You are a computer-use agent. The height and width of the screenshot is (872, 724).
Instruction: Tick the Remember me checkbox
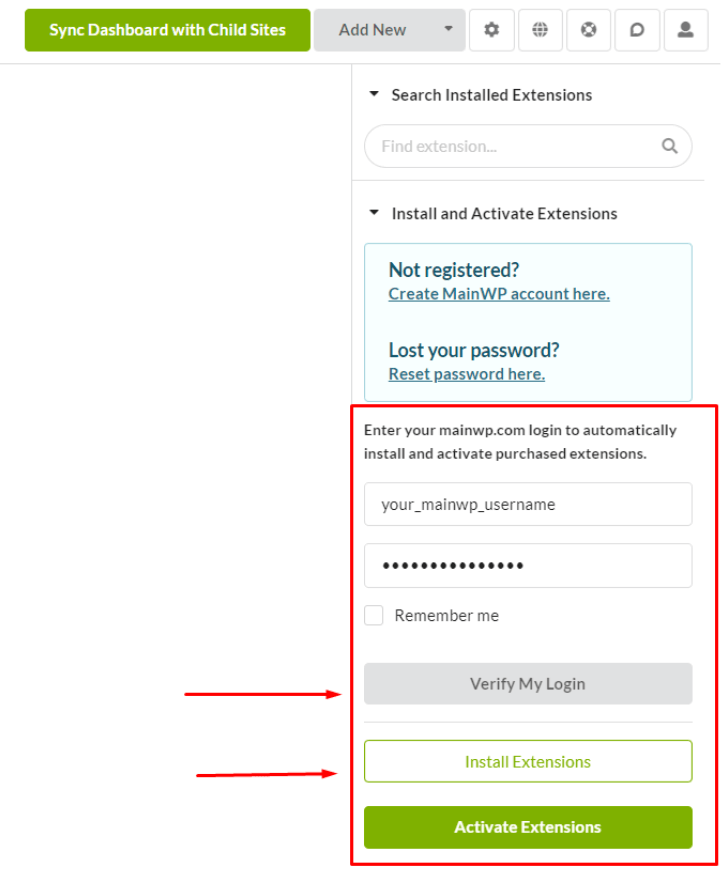click(x=375, y=618)
